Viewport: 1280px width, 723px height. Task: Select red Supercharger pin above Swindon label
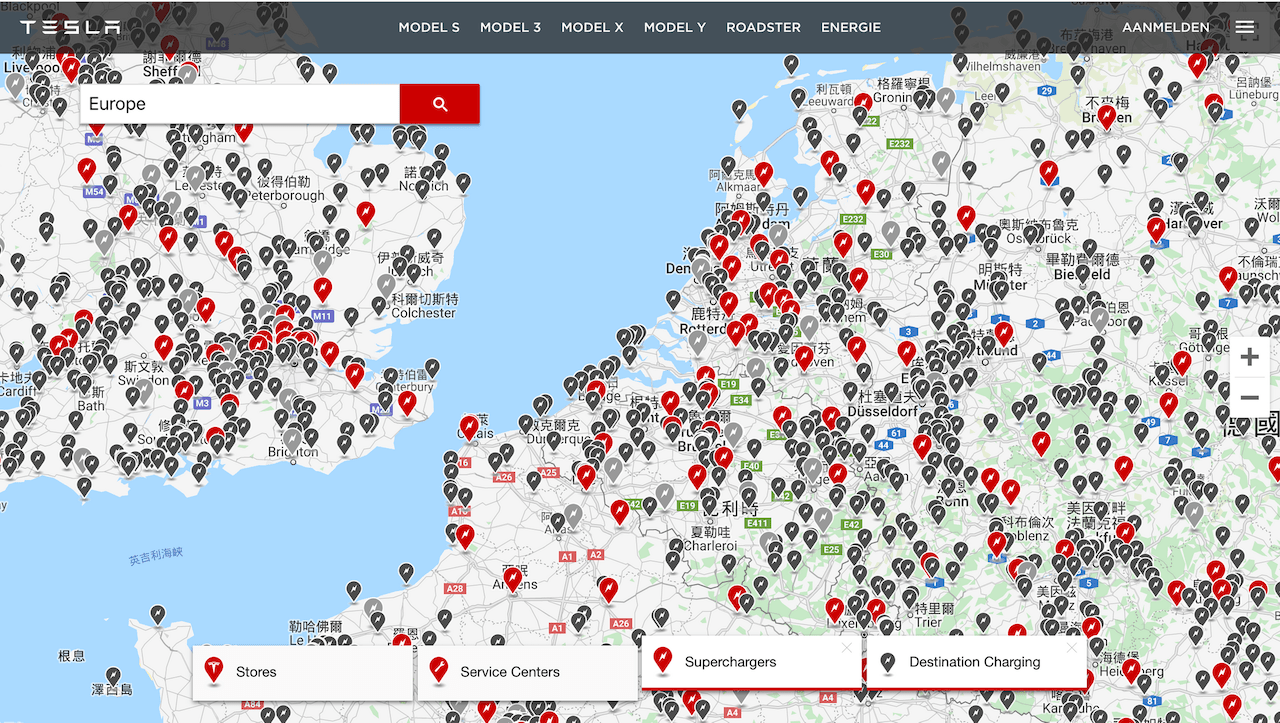pyautogui.click(x=164, y=347)
